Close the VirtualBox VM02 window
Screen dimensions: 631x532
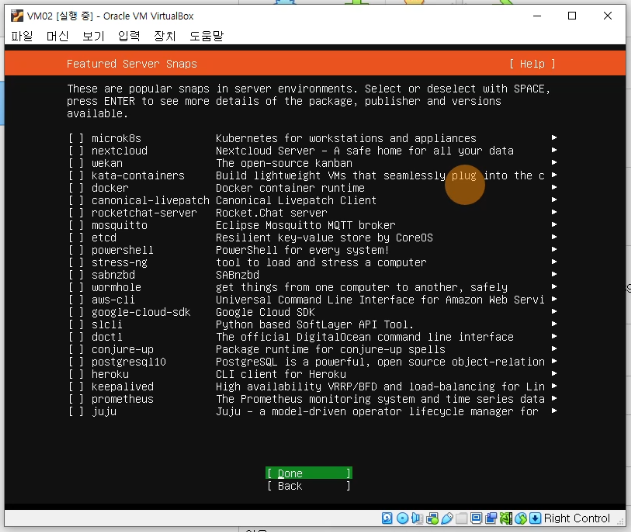608,16
